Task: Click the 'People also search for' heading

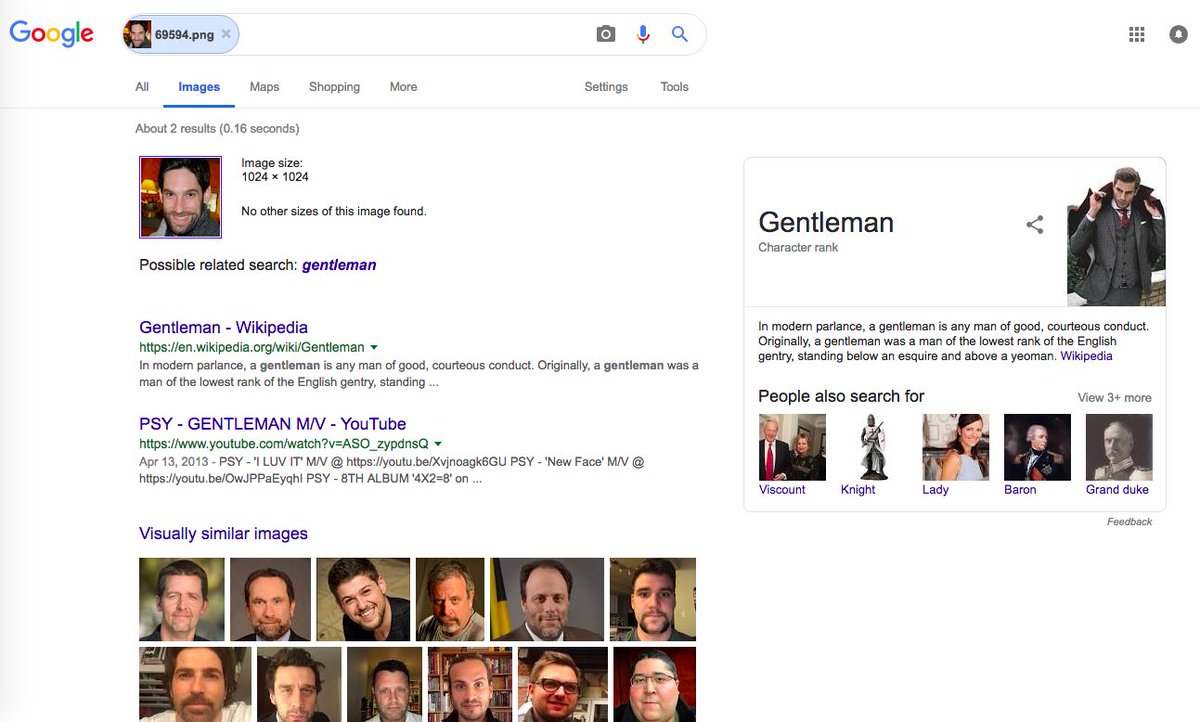Action: click(x=841, y=396)
